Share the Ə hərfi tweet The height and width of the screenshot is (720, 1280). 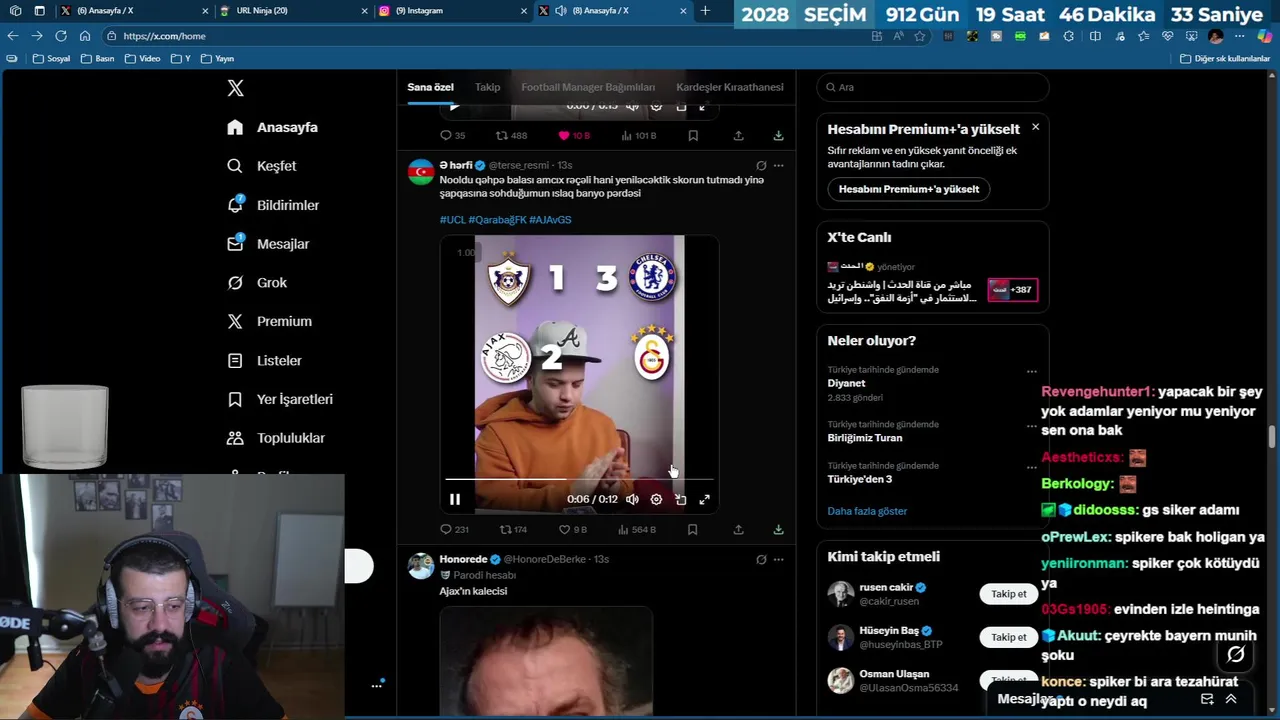pyautogui.click(x=738, y=529)
